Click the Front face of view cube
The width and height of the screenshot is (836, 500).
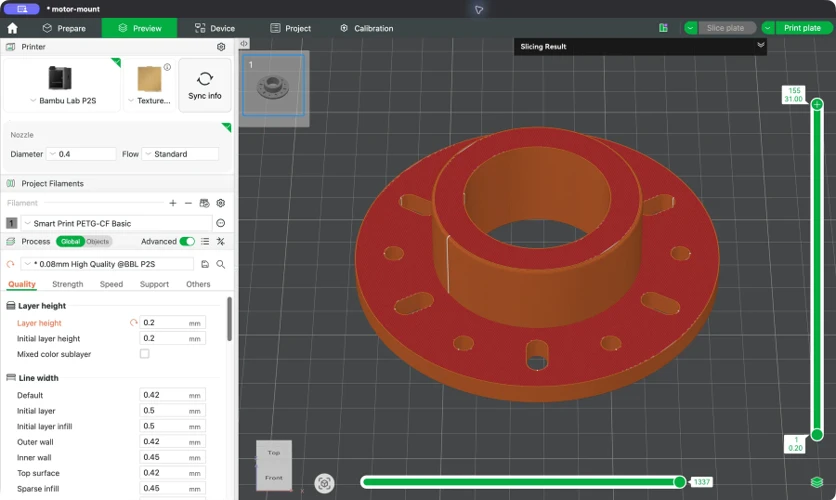[x=274, y=478]
